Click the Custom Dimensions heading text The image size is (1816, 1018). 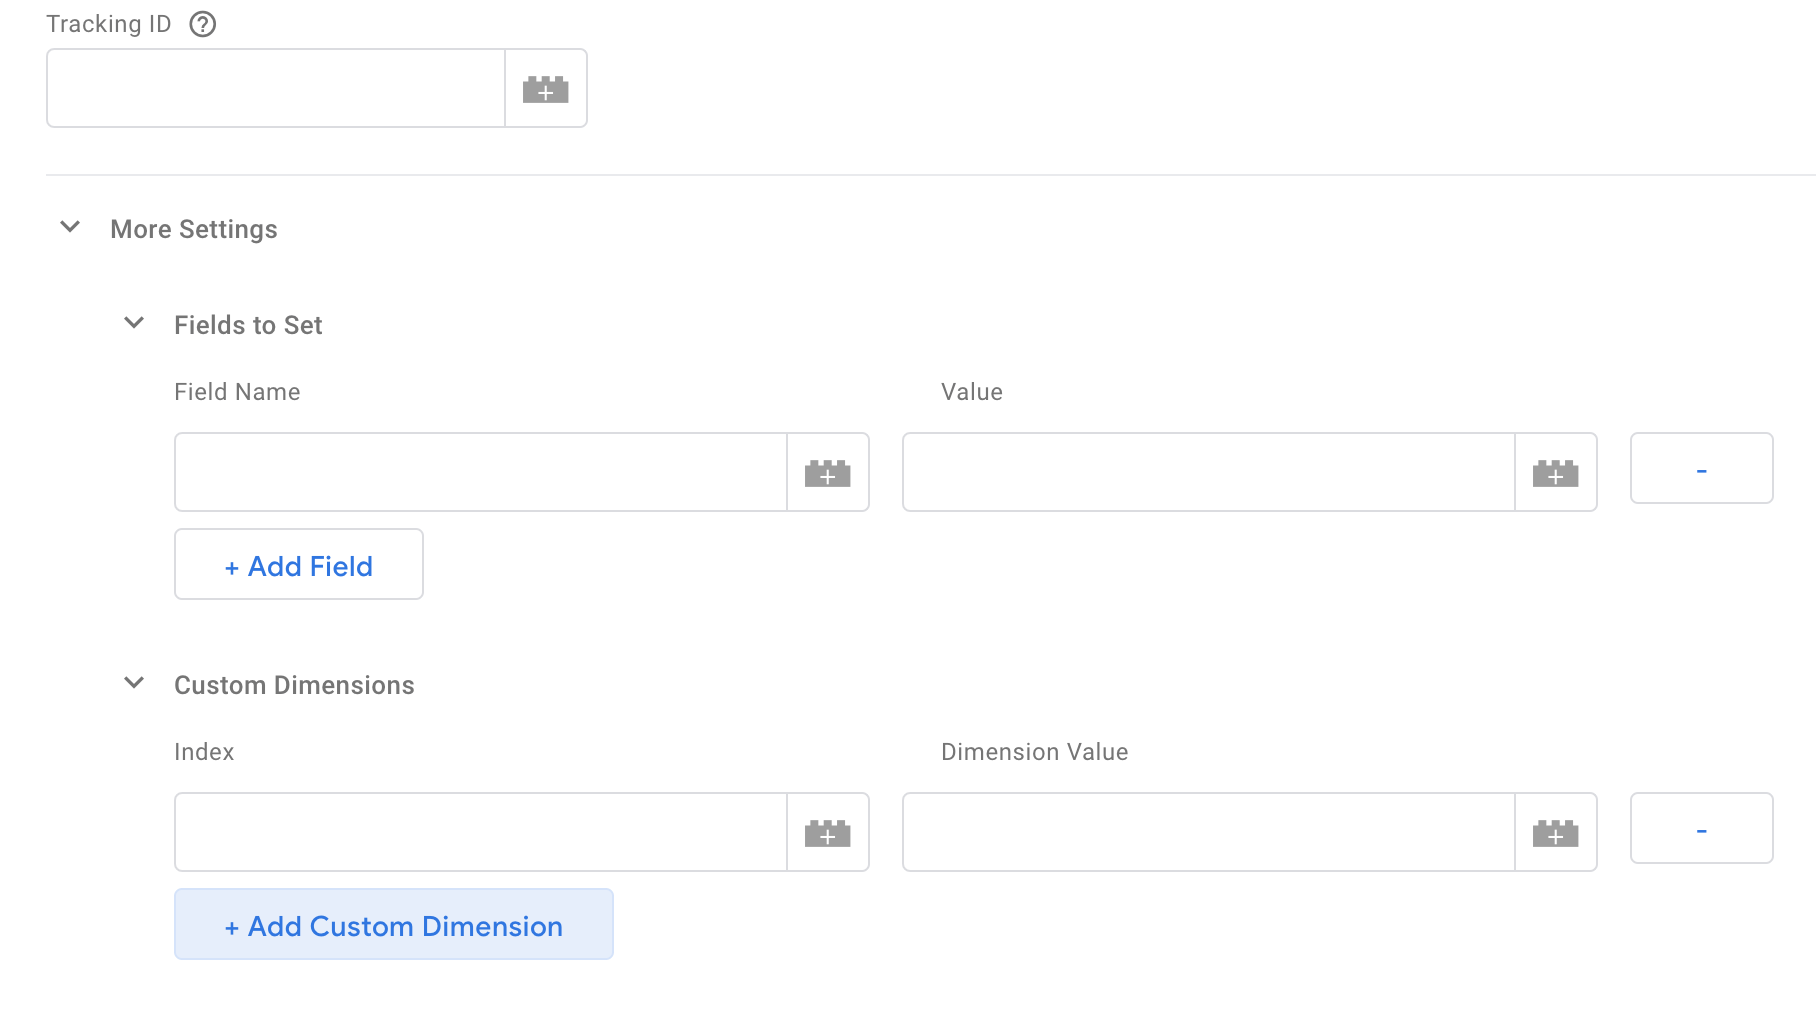[x=294, y=685]
